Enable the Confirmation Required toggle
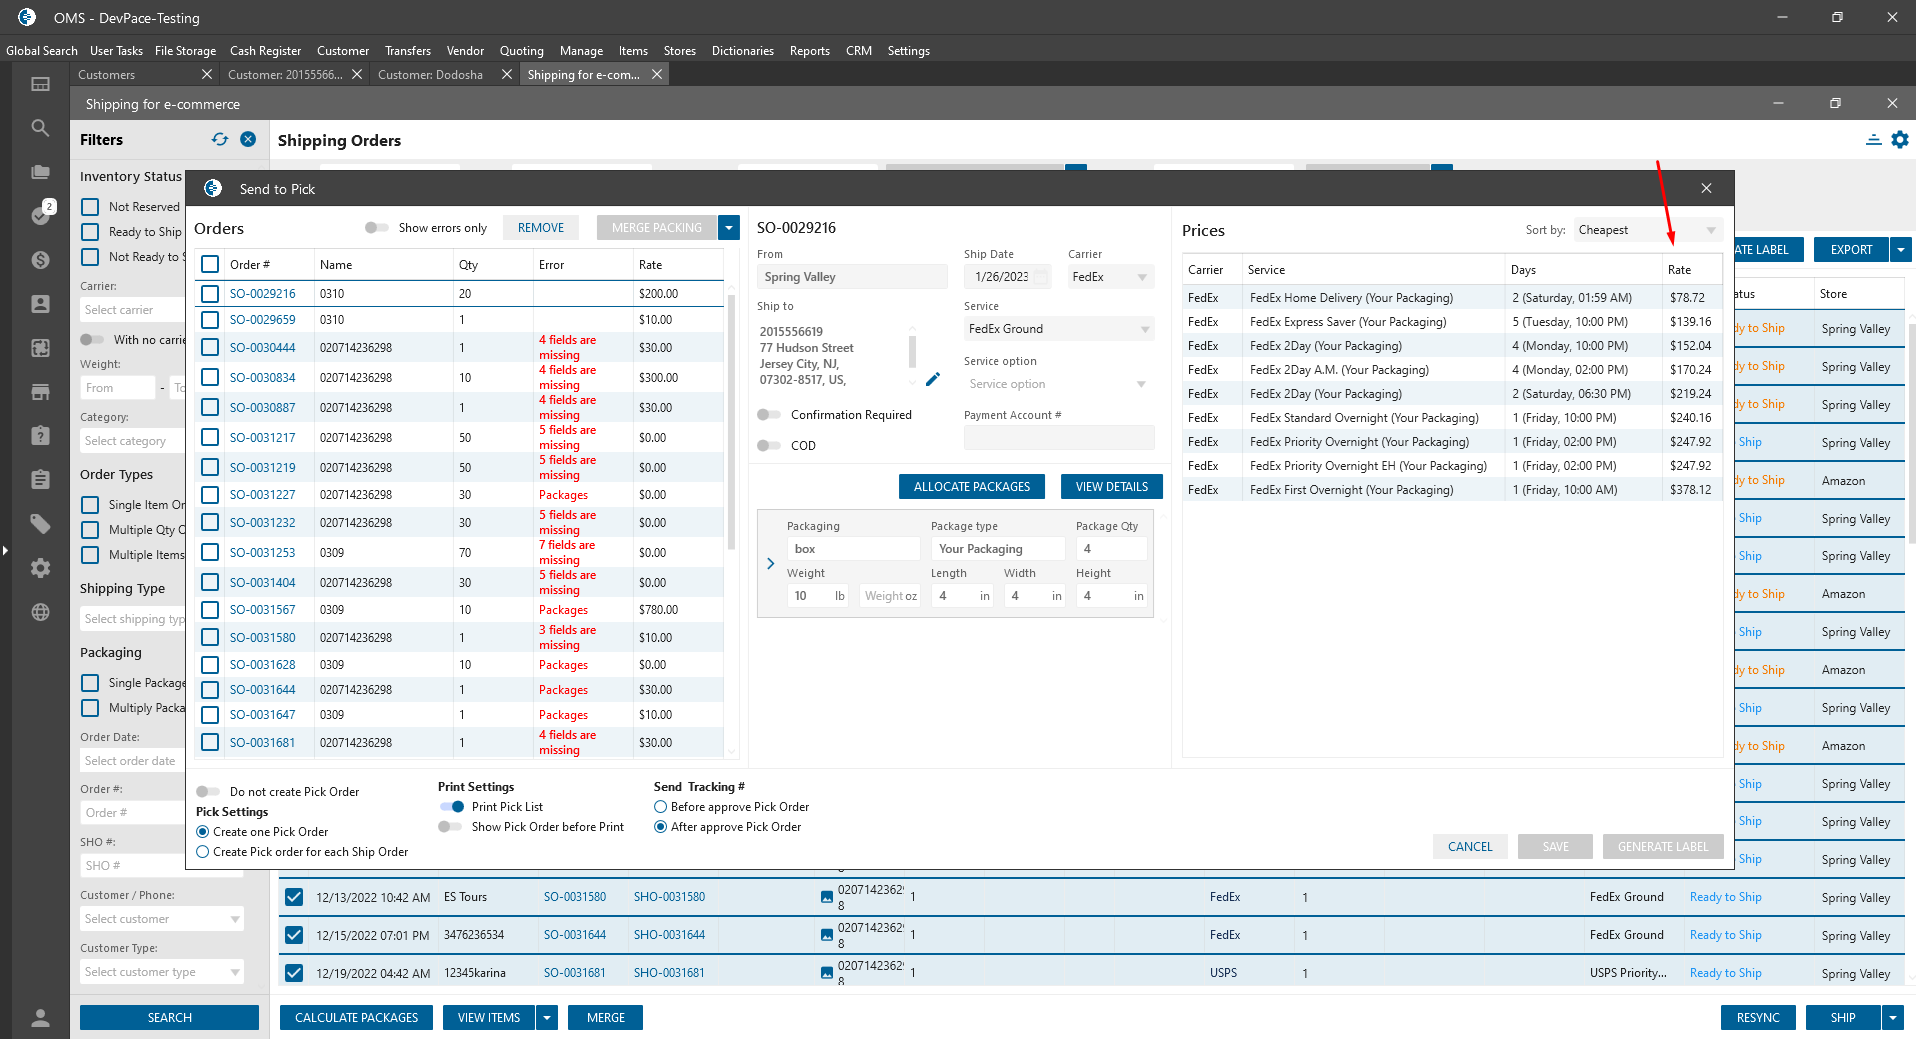1916x1039 pixels. click(769, 415)
